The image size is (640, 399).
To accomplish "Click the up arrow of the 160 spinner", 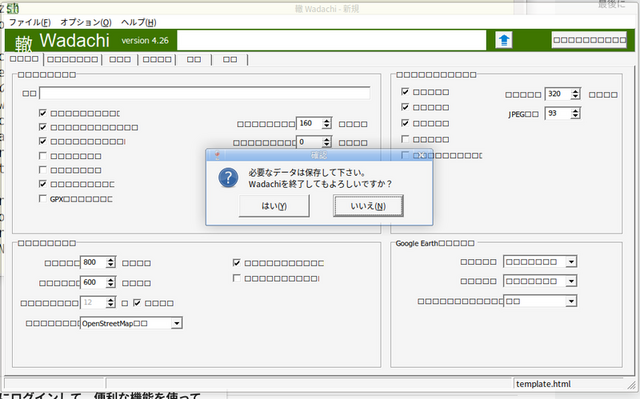I will click(x=327, y=120).
